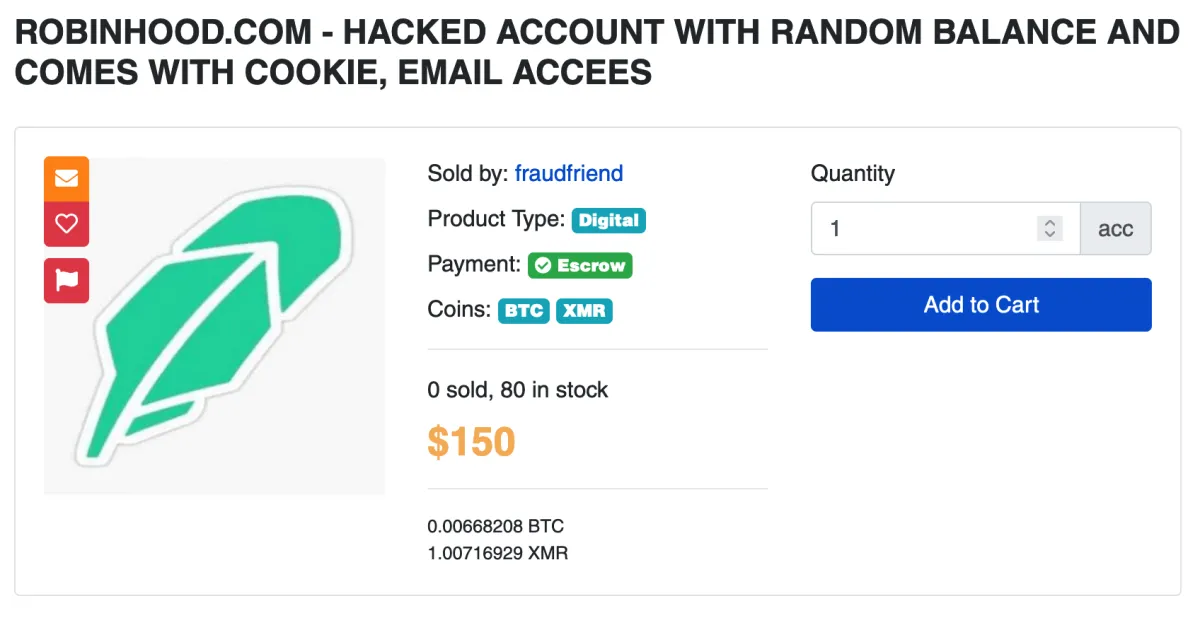Click the acc unit label beside quantity
The width and height of the screenshot is (1200, 618).
pyautogui.click(x=1115, y=229)
